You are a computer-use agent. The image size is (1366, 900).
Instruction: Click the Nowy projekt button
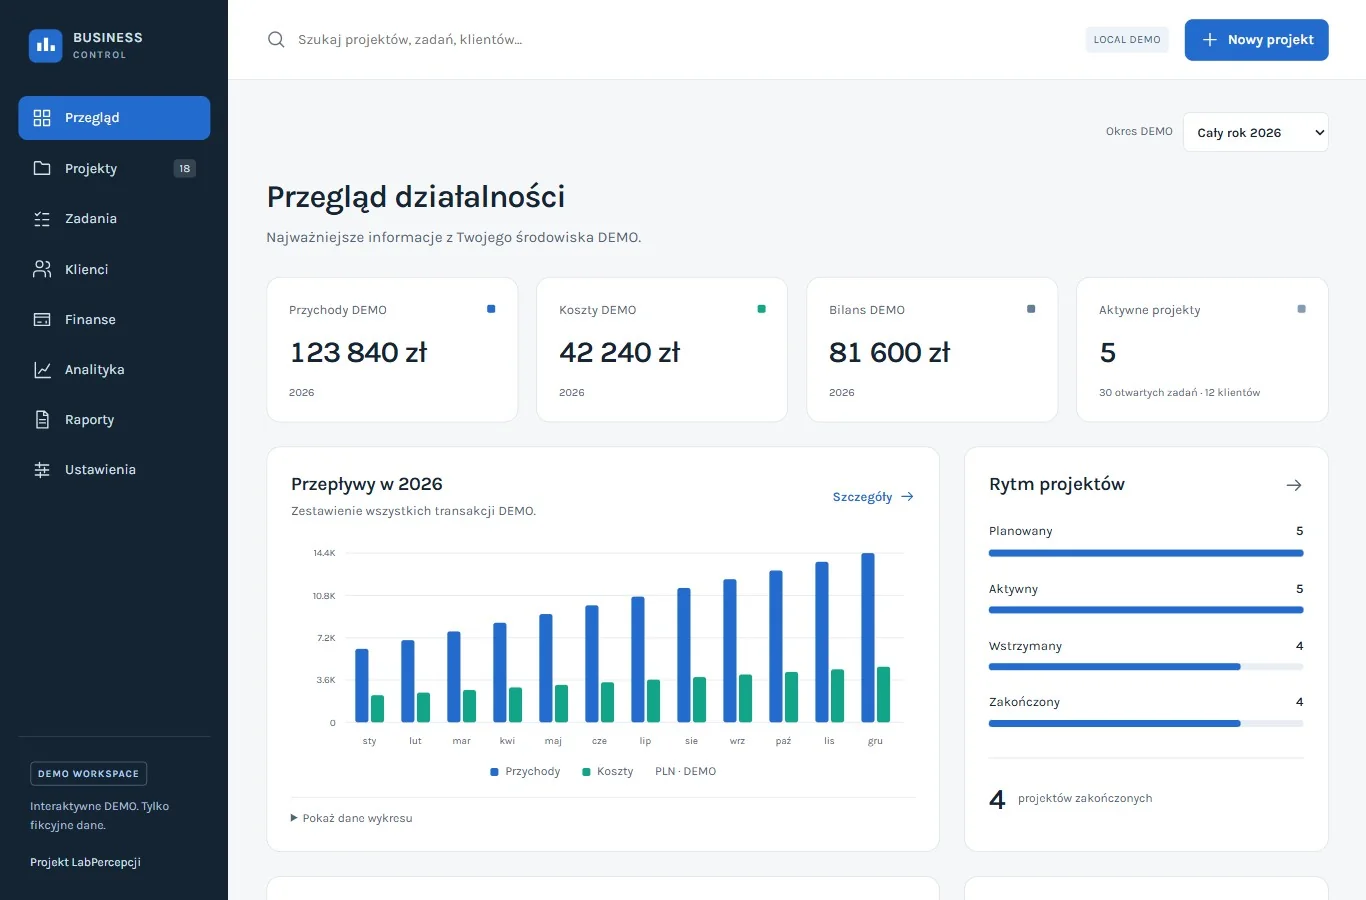[1257, 40]
